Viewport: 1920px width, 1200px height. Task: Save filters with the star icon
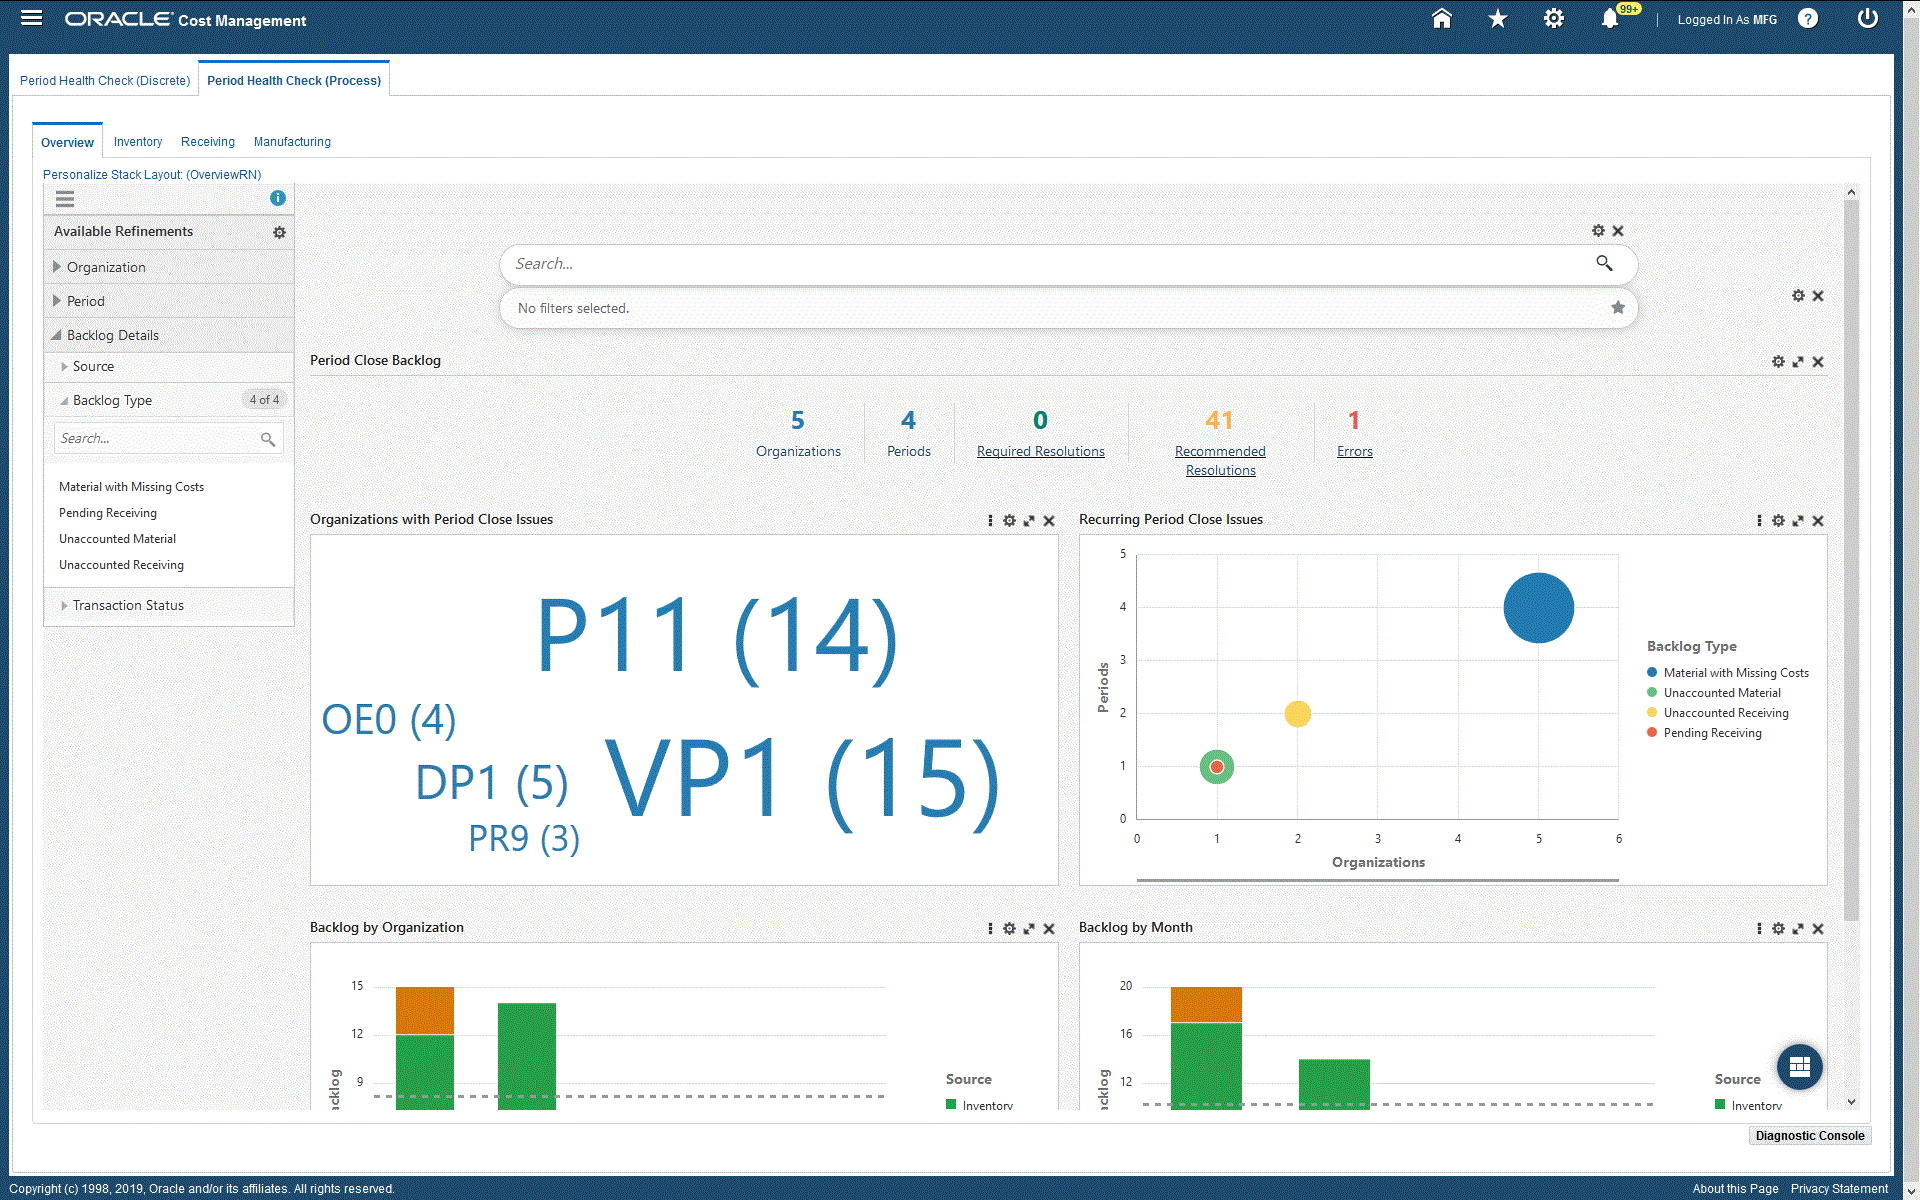point(1617,308)
